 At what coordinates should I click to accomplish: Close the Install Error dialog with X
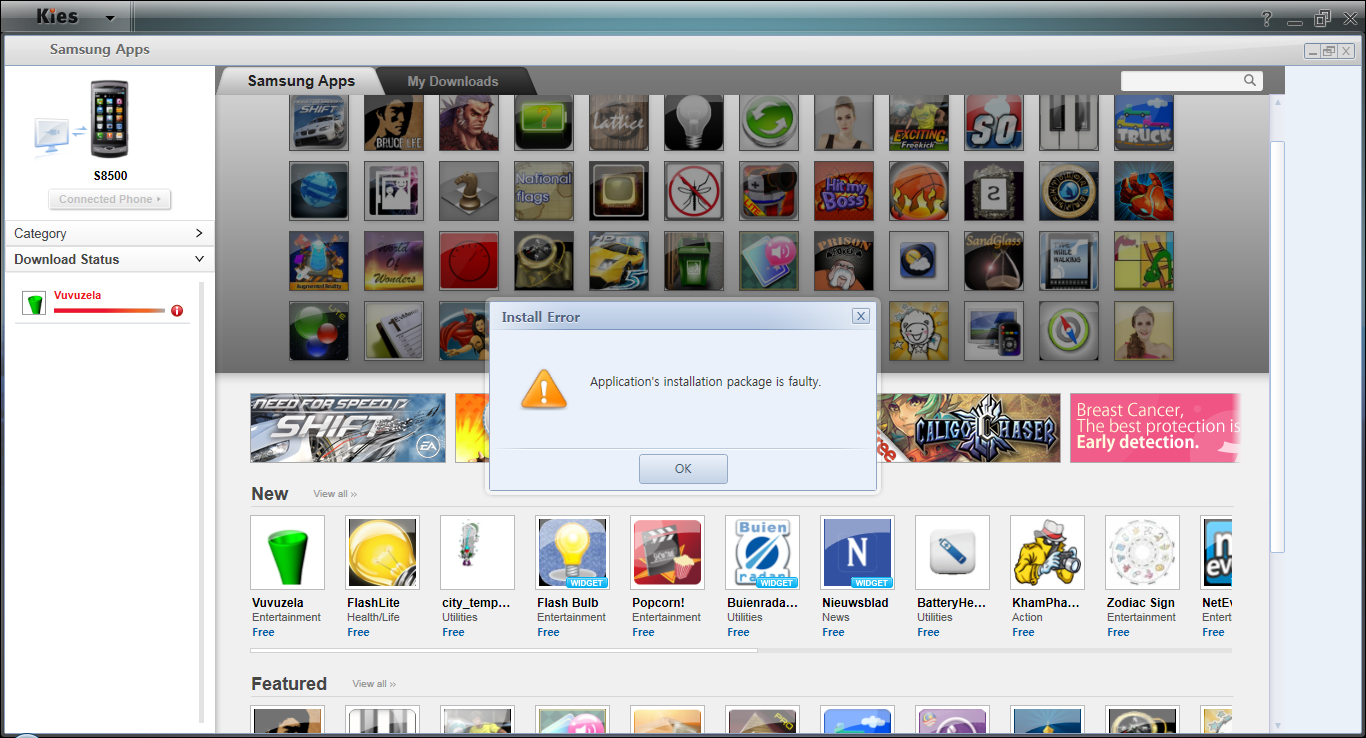pos(860,316)
